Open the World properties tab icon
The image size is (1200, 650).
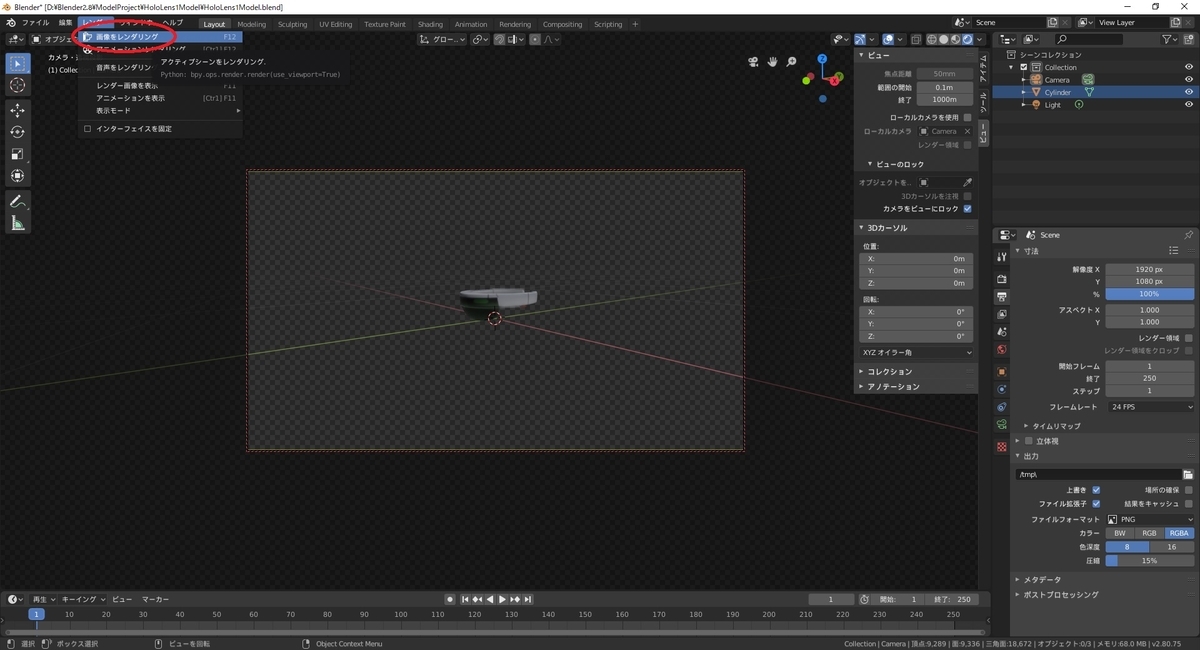[1002, 350]
